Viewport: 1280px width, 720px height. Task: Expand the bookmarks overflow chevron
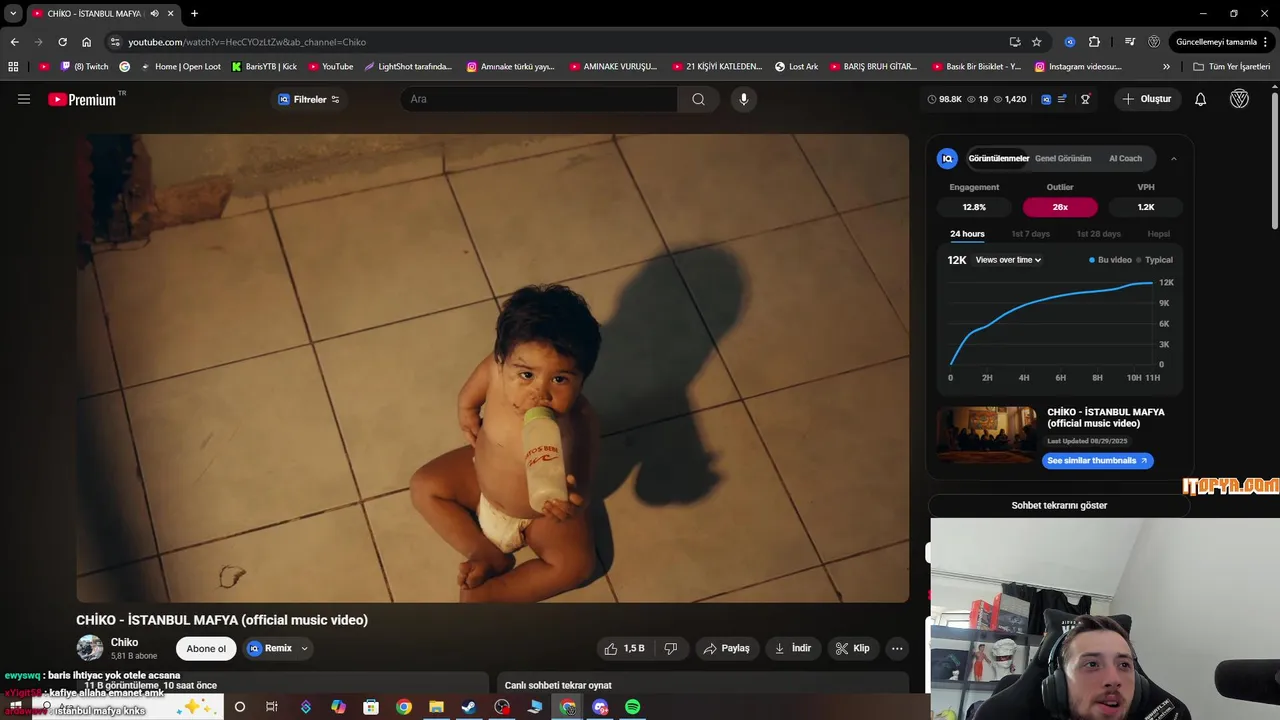coord(1166,67)
